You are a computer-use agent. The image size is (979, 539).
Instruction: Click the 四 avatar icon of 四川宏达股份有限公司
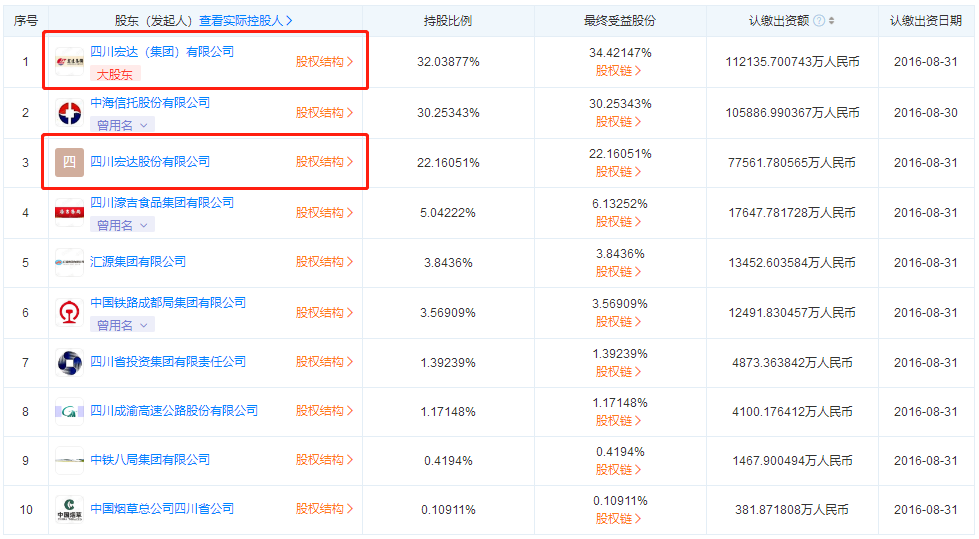tap(69, 162)
